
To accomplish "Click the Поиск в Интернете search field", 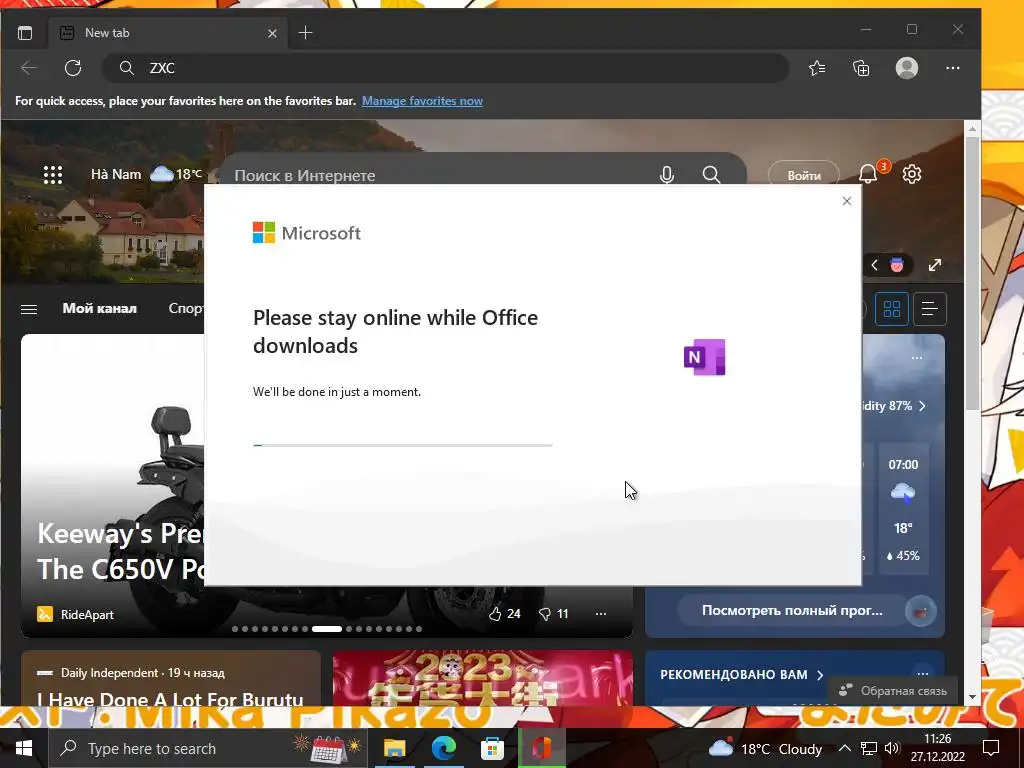I will [438, 175].
